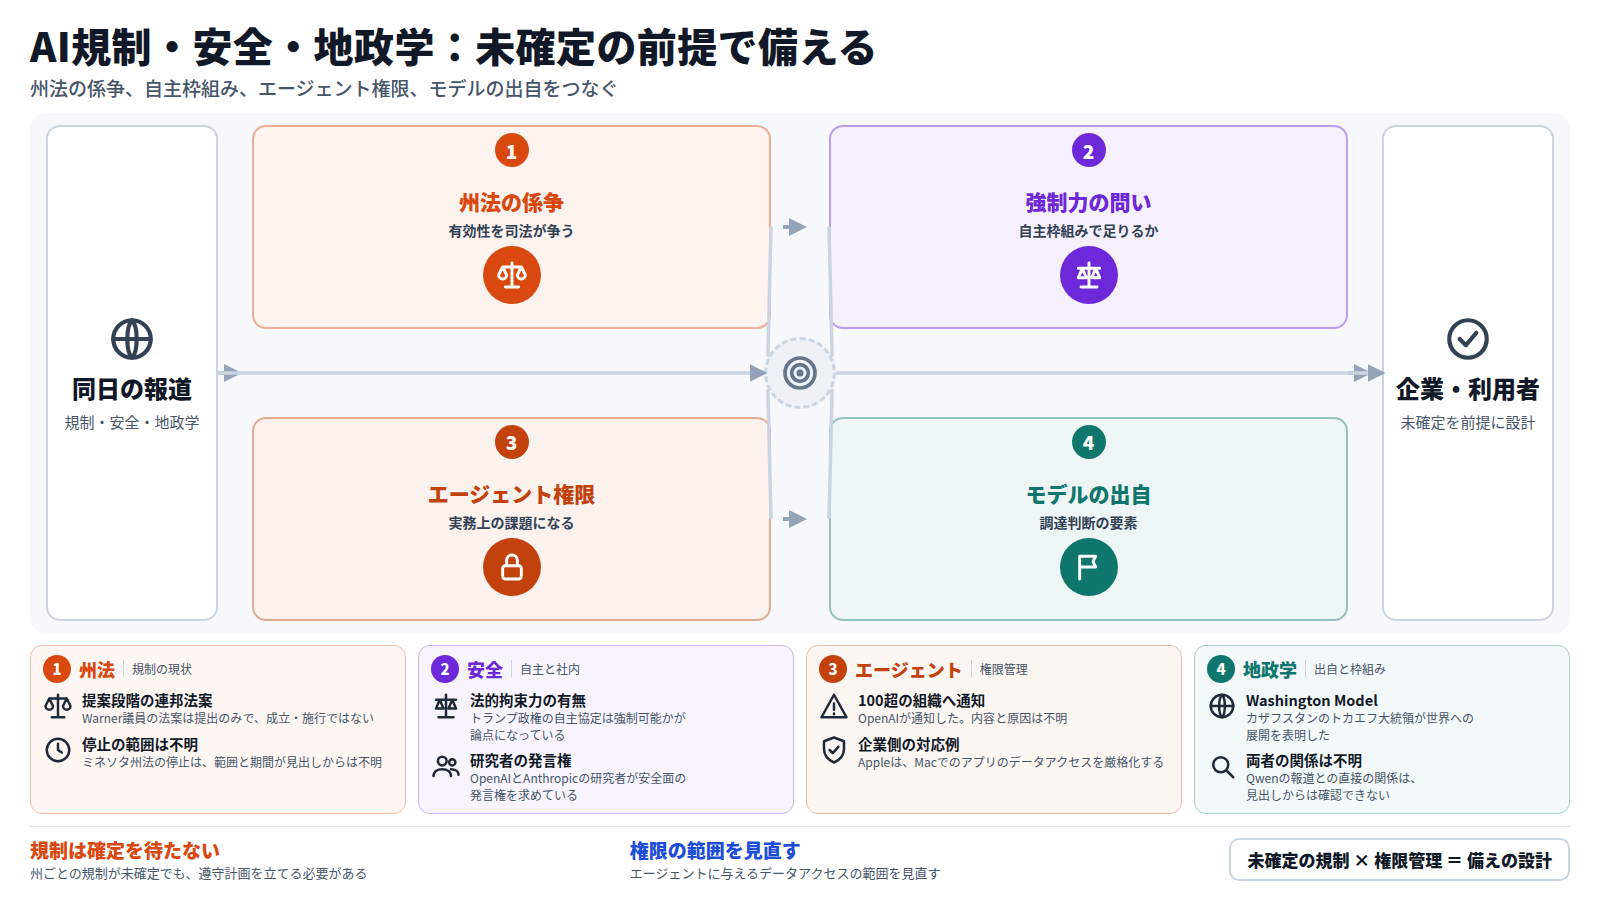Click the warning triangle icon beside 100超の組織へ通知
The image size is (1600, 900).
tap(834, 707)
